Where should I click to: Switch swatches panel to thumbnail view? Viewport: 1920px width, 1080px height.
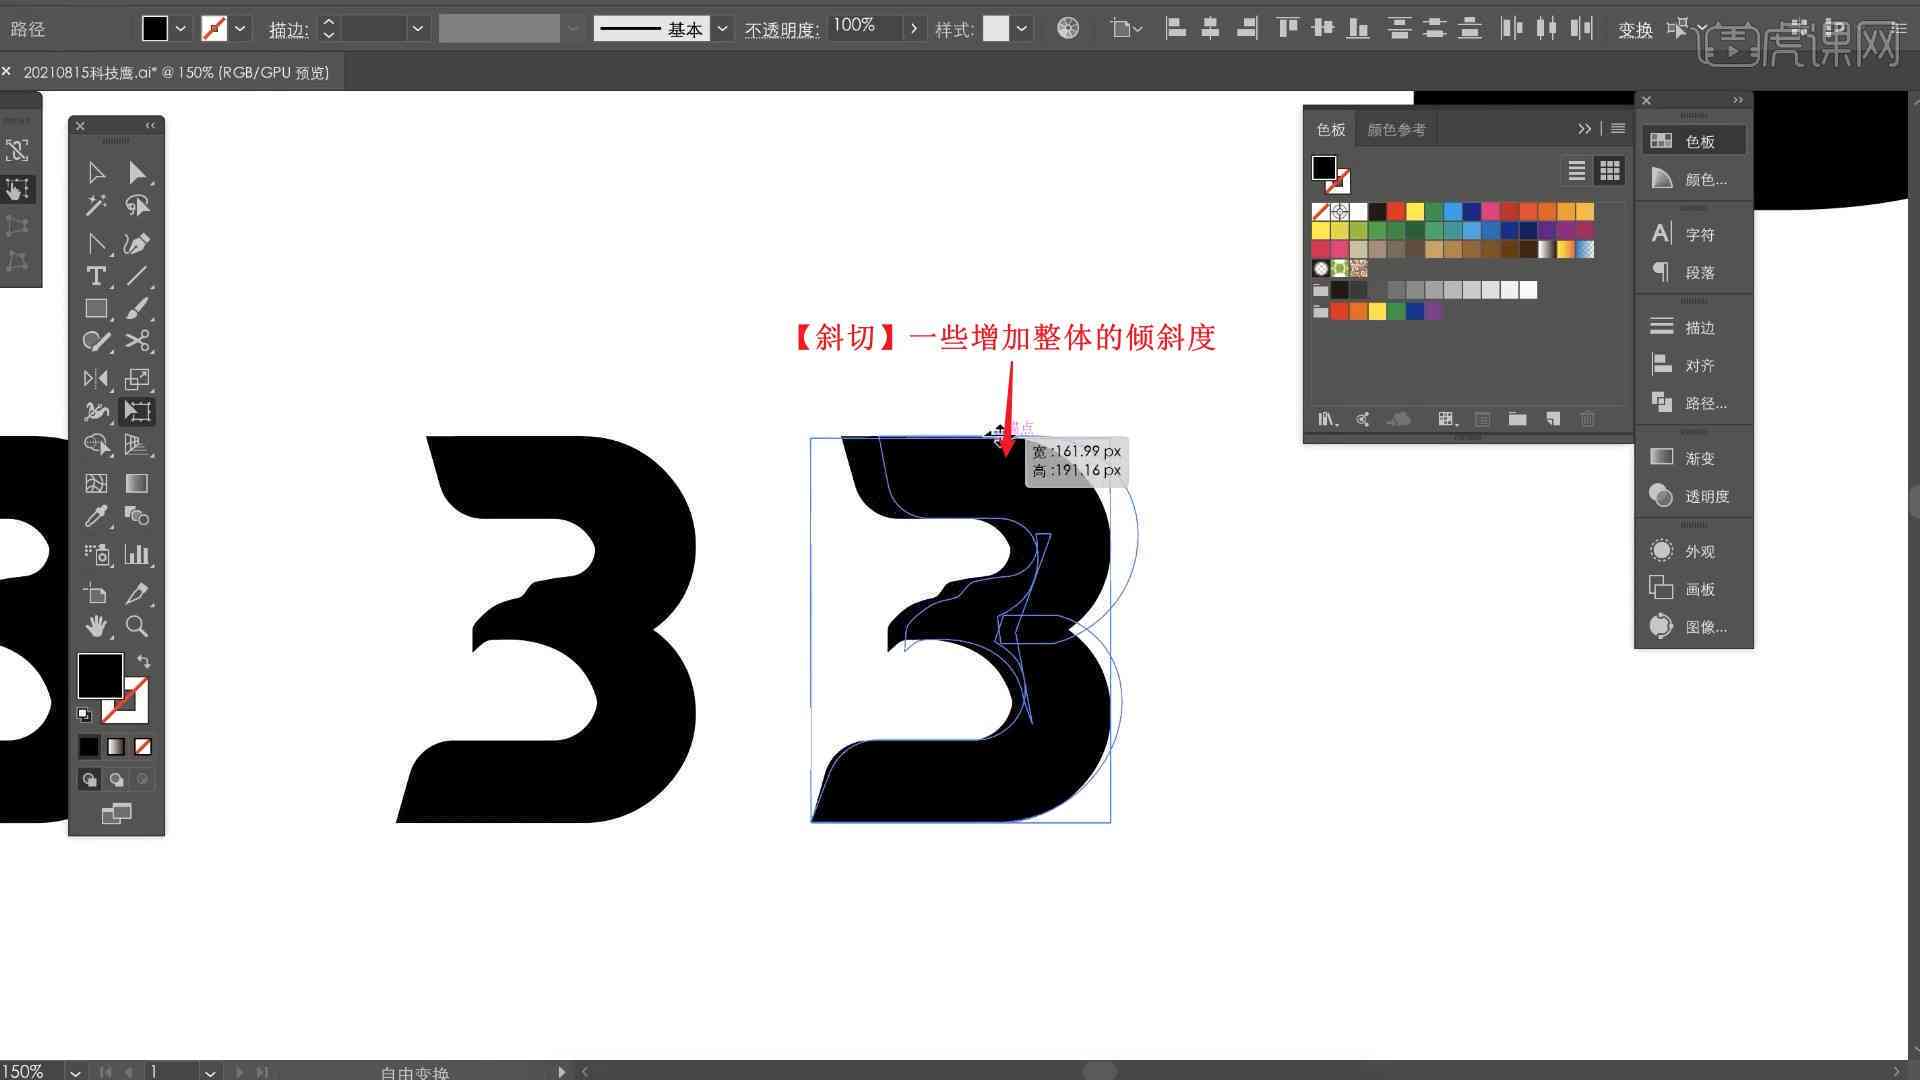(1610, 171)
